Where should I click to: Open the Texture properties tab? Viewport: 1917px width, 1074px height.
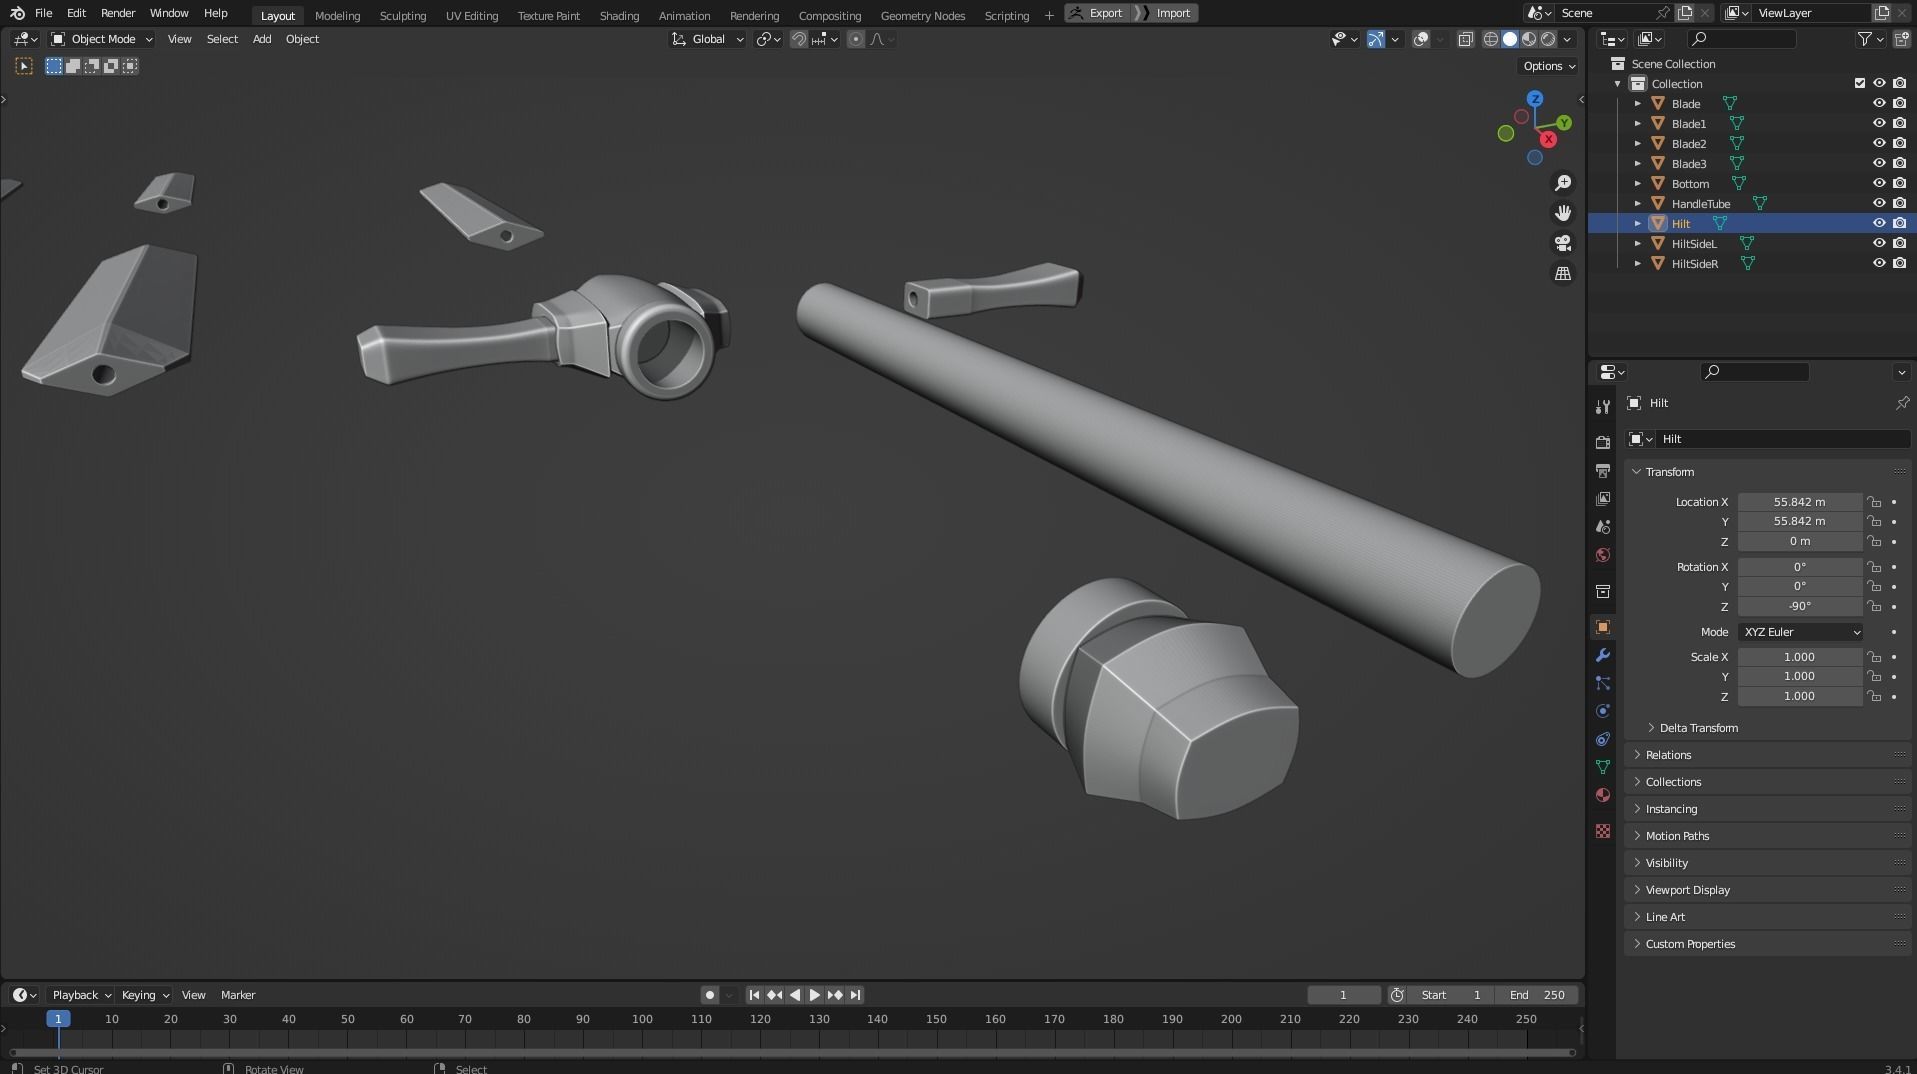click(1603, 831)
